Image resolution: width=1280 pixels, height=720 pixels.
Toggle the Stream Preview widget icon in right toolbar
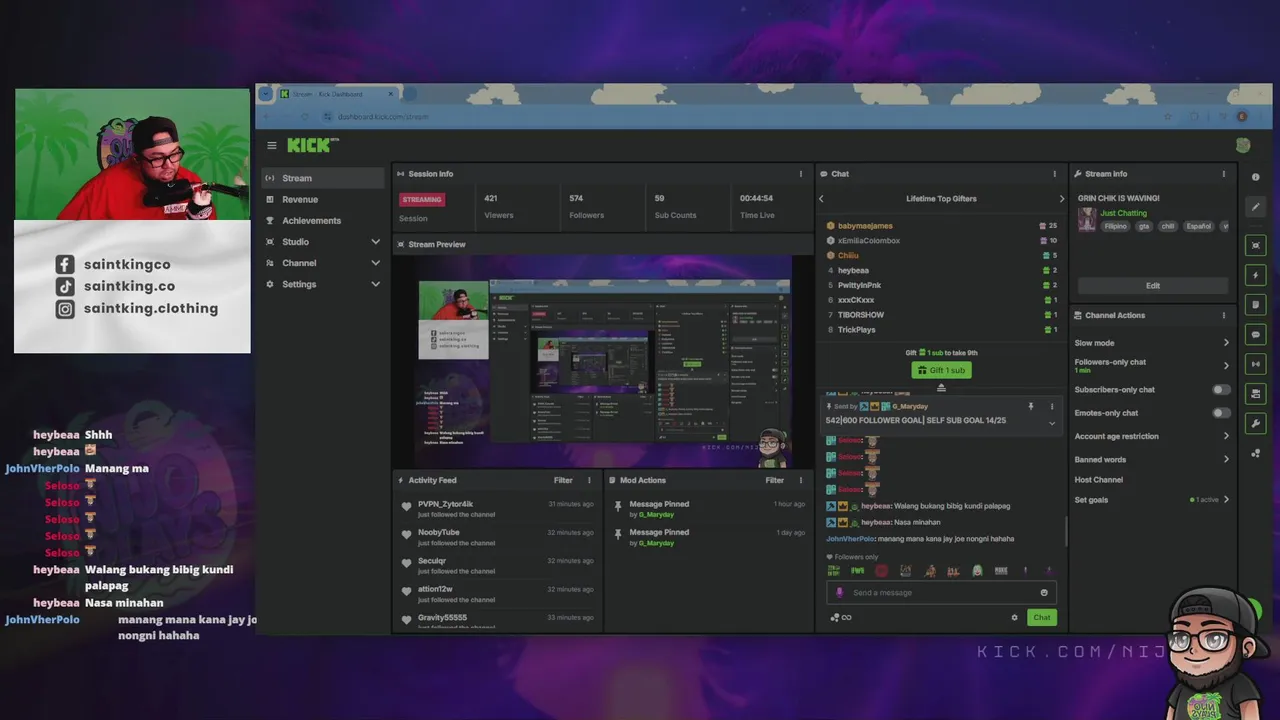tap(1256, 245)
